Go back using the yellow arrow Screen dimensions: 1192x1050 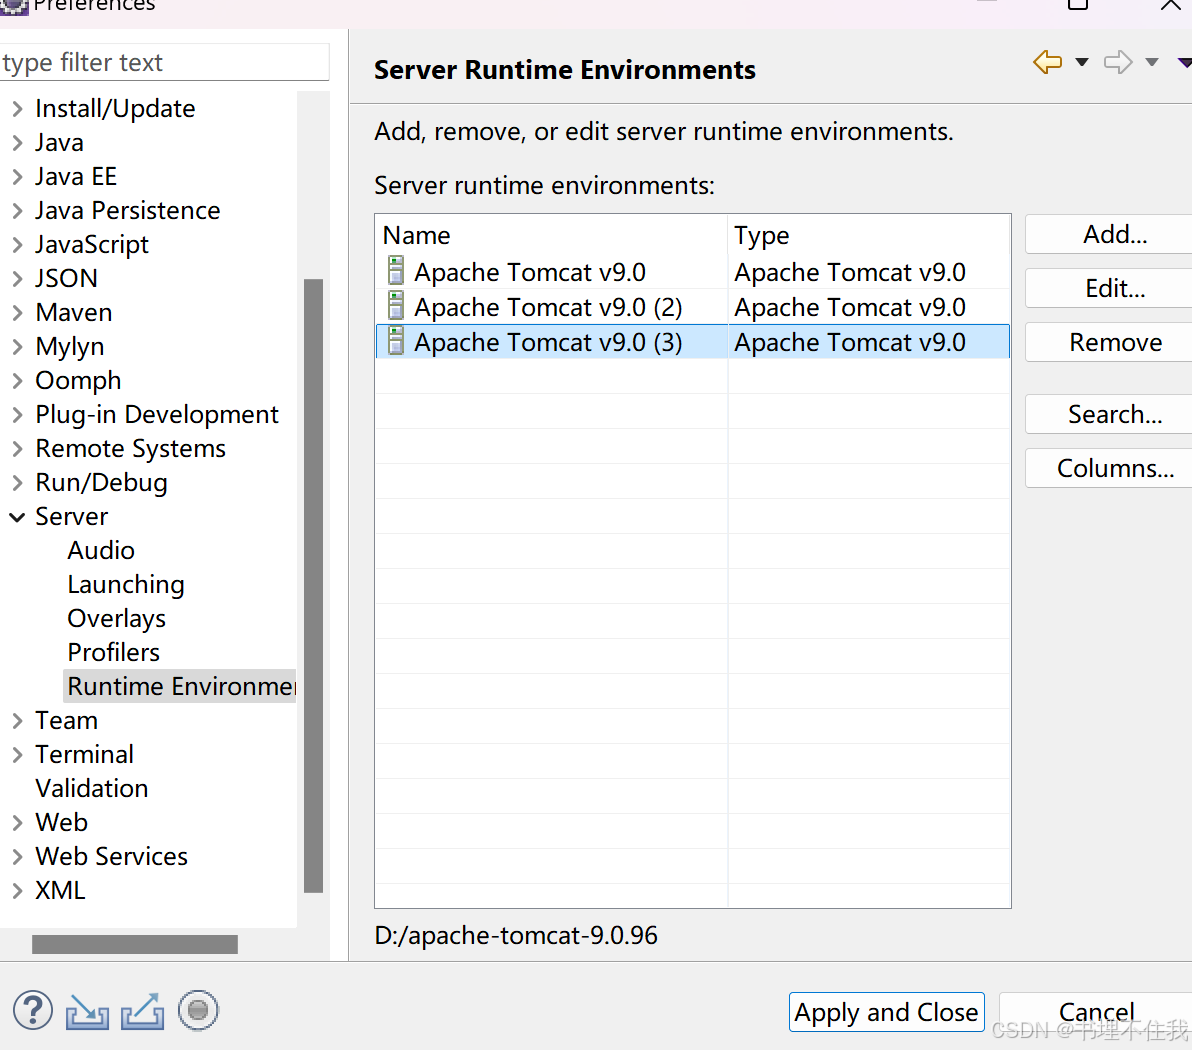(x=1048, y=62)
